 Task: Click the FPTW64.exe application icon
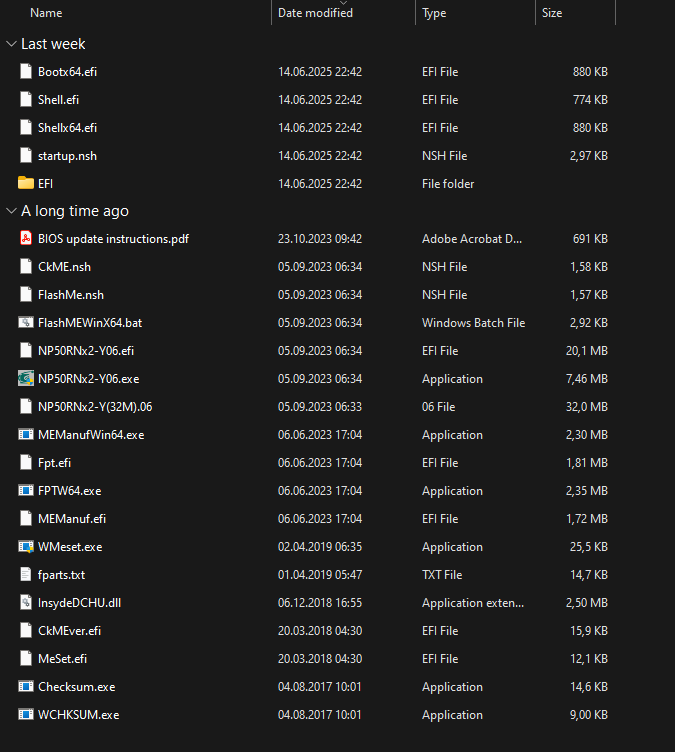coord(26,490)
